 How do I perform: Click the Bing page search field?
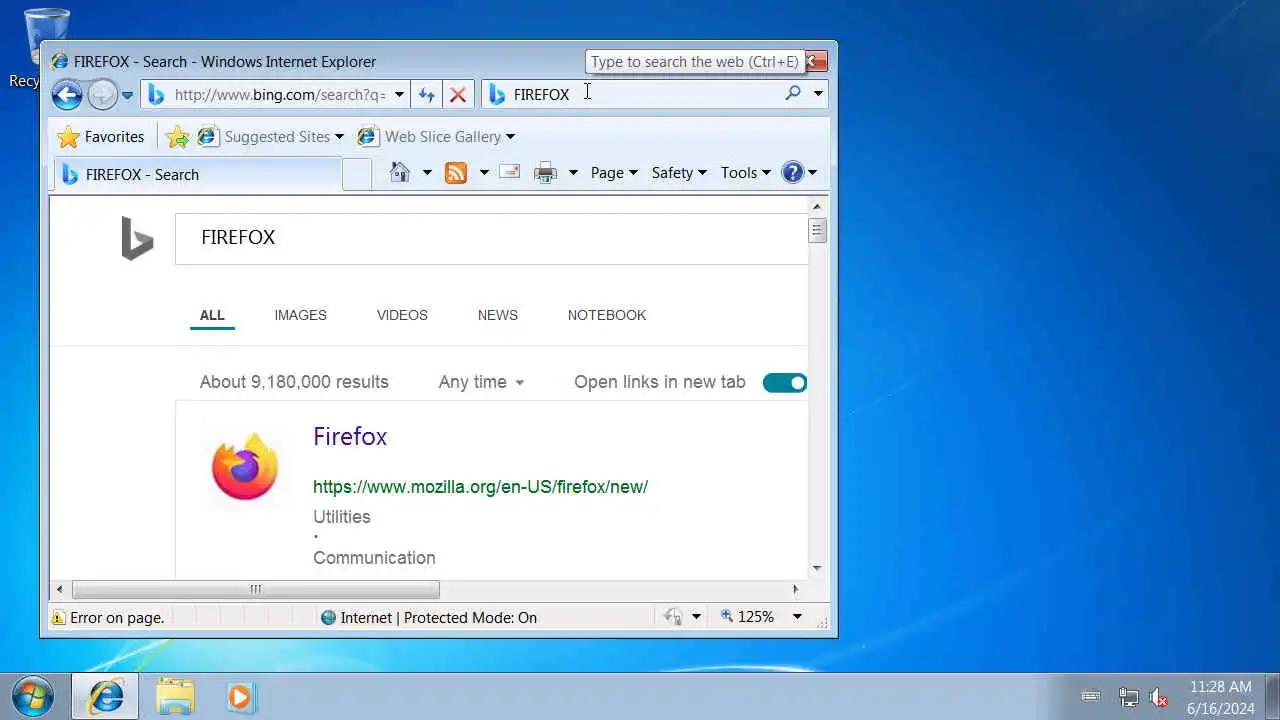491,238
